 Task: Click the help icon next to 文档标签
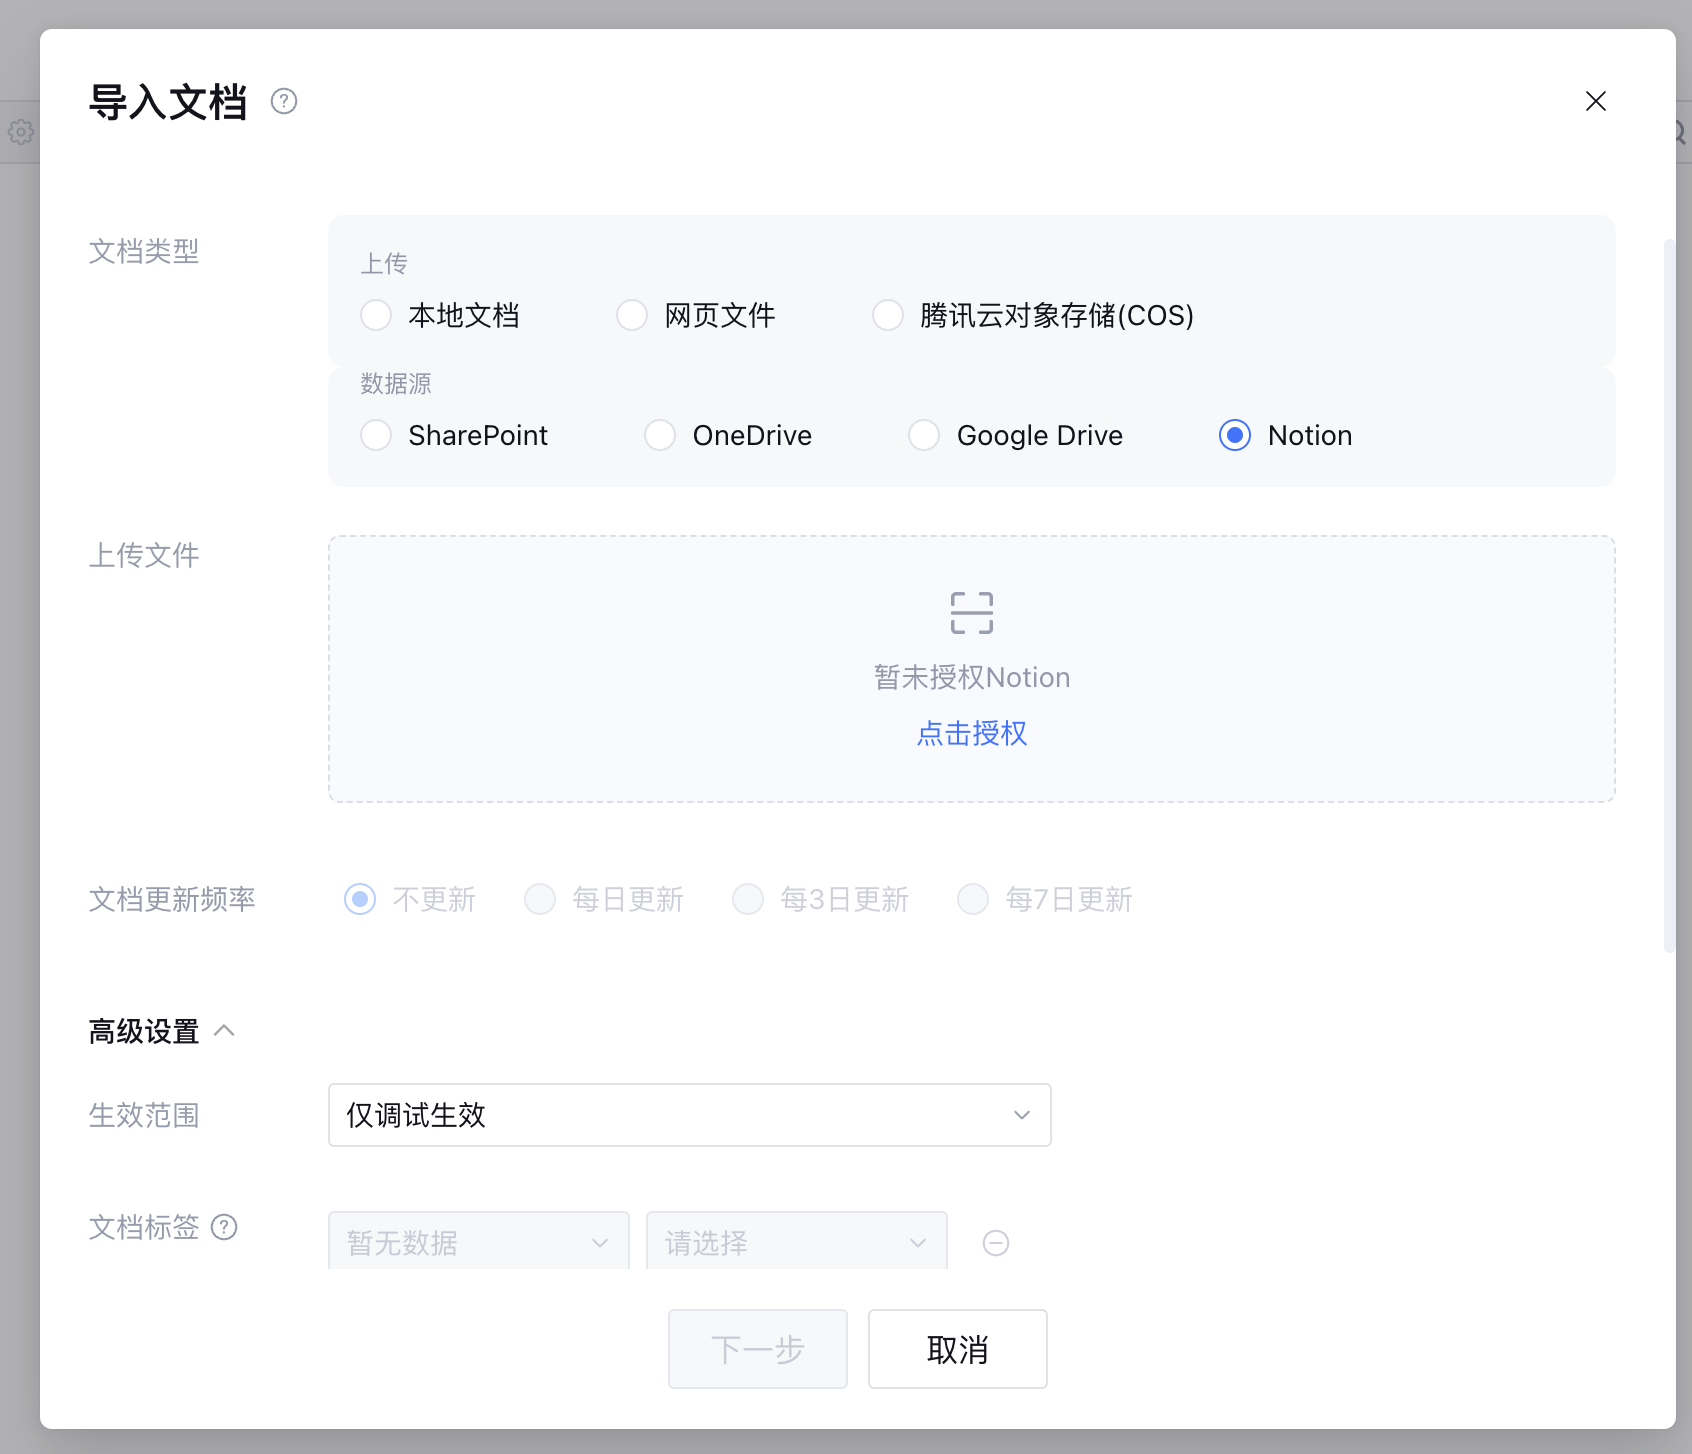pos(225,1227)
